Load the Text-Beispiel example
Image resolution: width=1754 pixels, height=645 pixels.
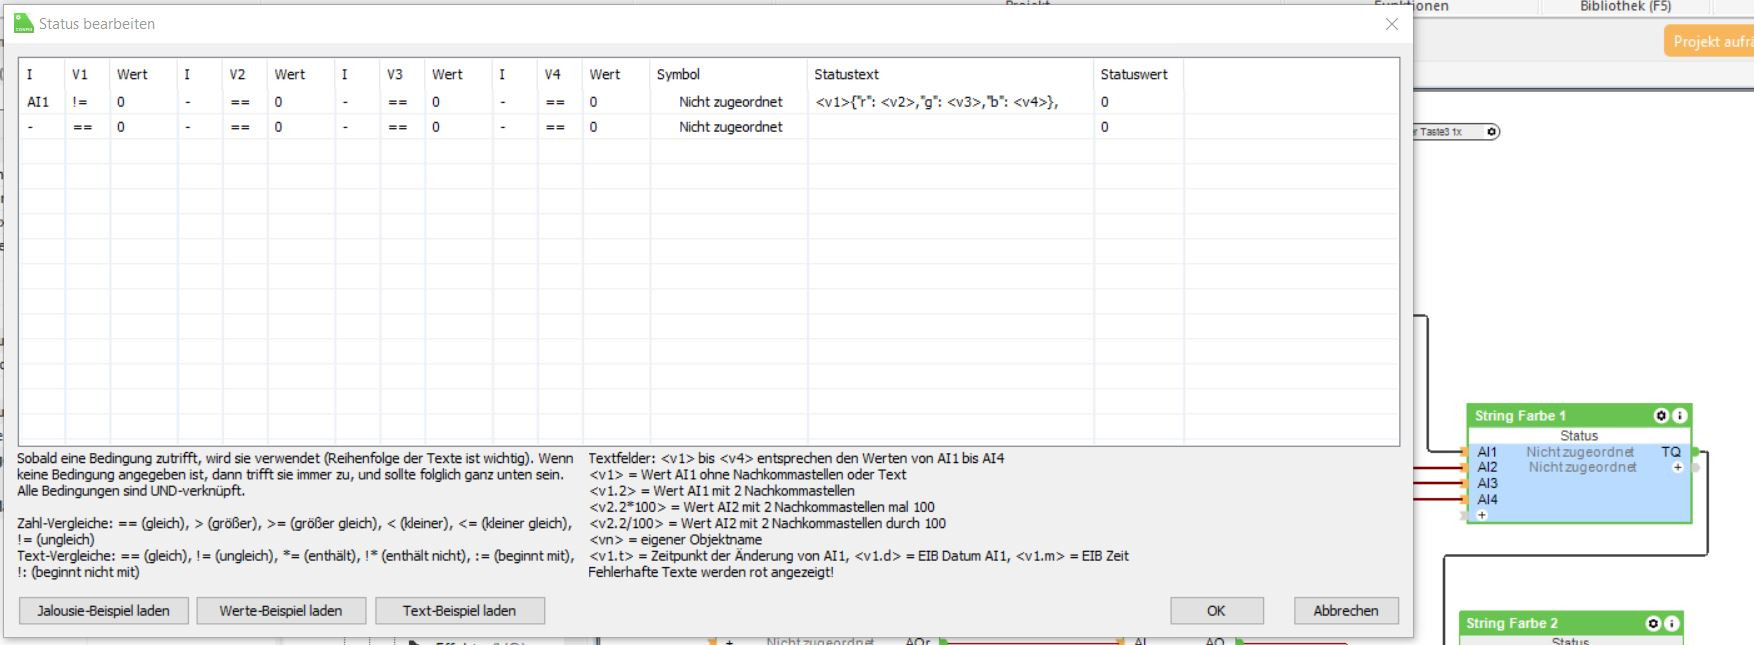pyautogui.click(x=459, y=610)
